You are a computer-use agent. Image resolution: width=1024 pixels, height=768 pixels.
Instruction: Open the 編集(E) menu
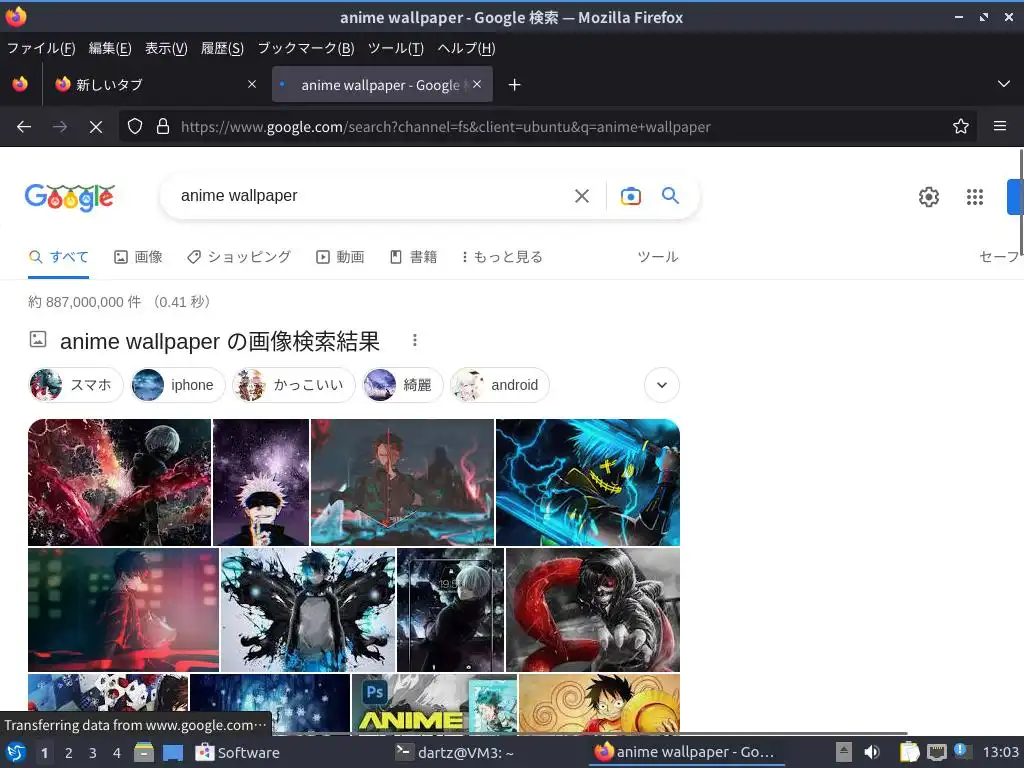click(110, 48)
